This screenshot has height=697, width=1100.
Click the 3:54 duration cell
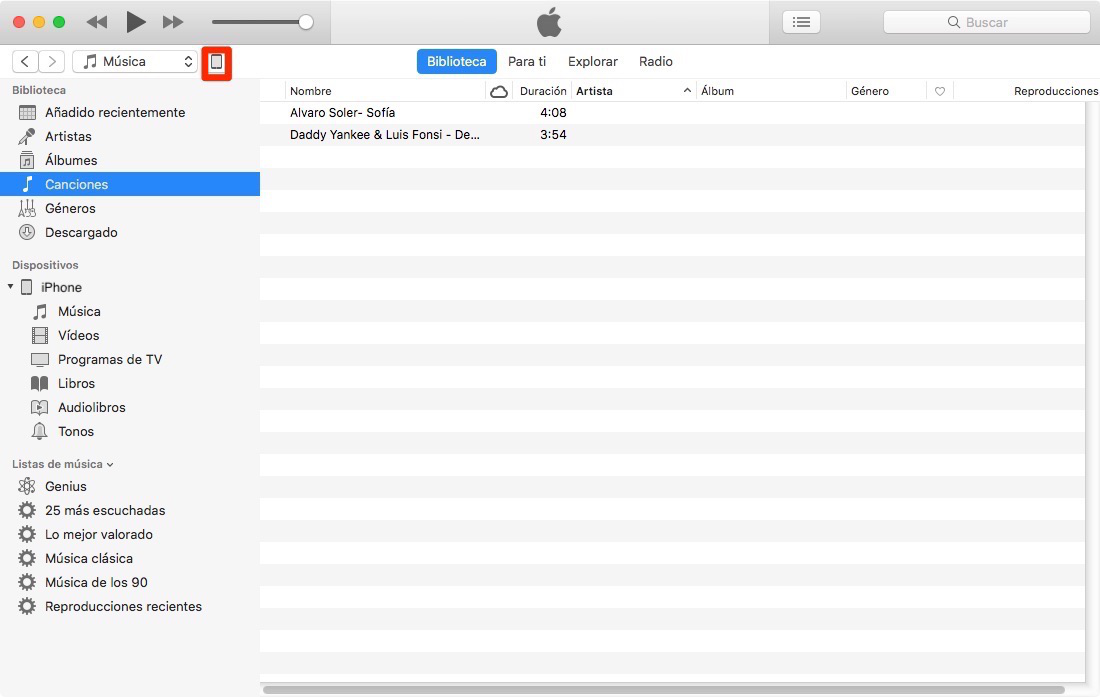coord(553,135)
